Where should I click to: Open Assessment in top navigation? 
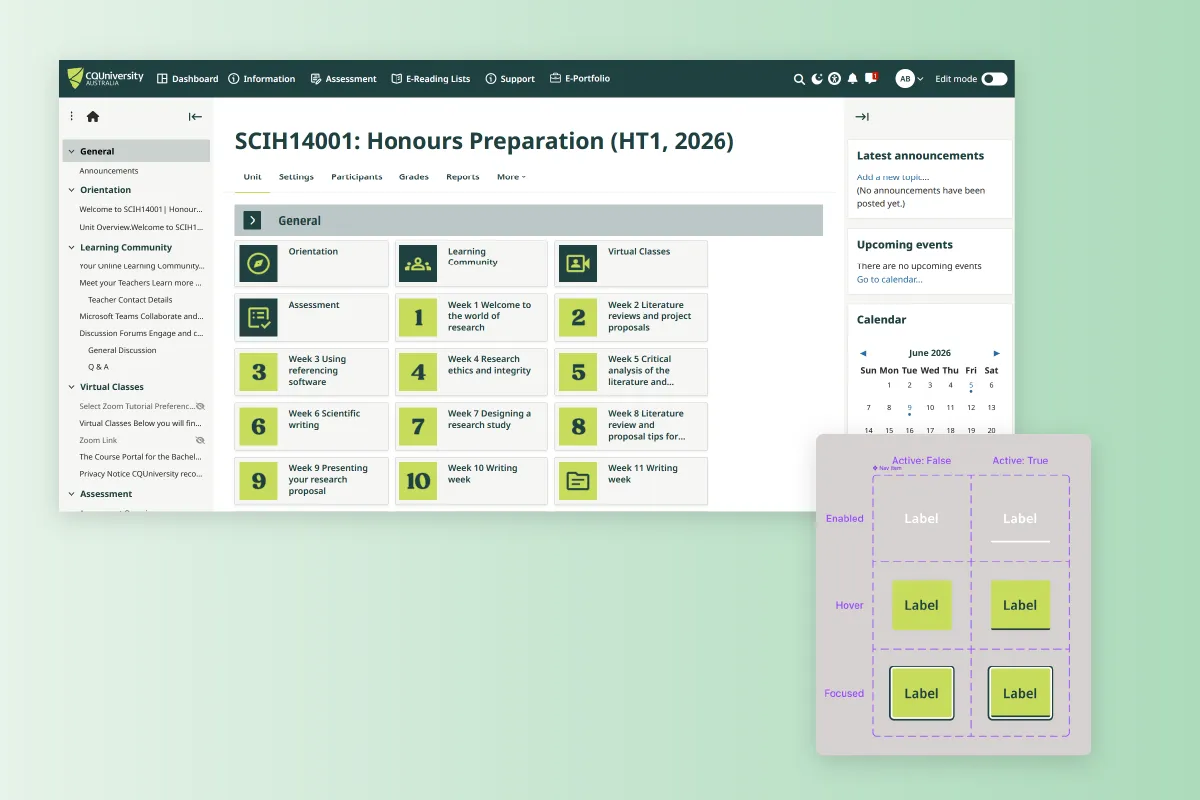(x=343, y=79)
